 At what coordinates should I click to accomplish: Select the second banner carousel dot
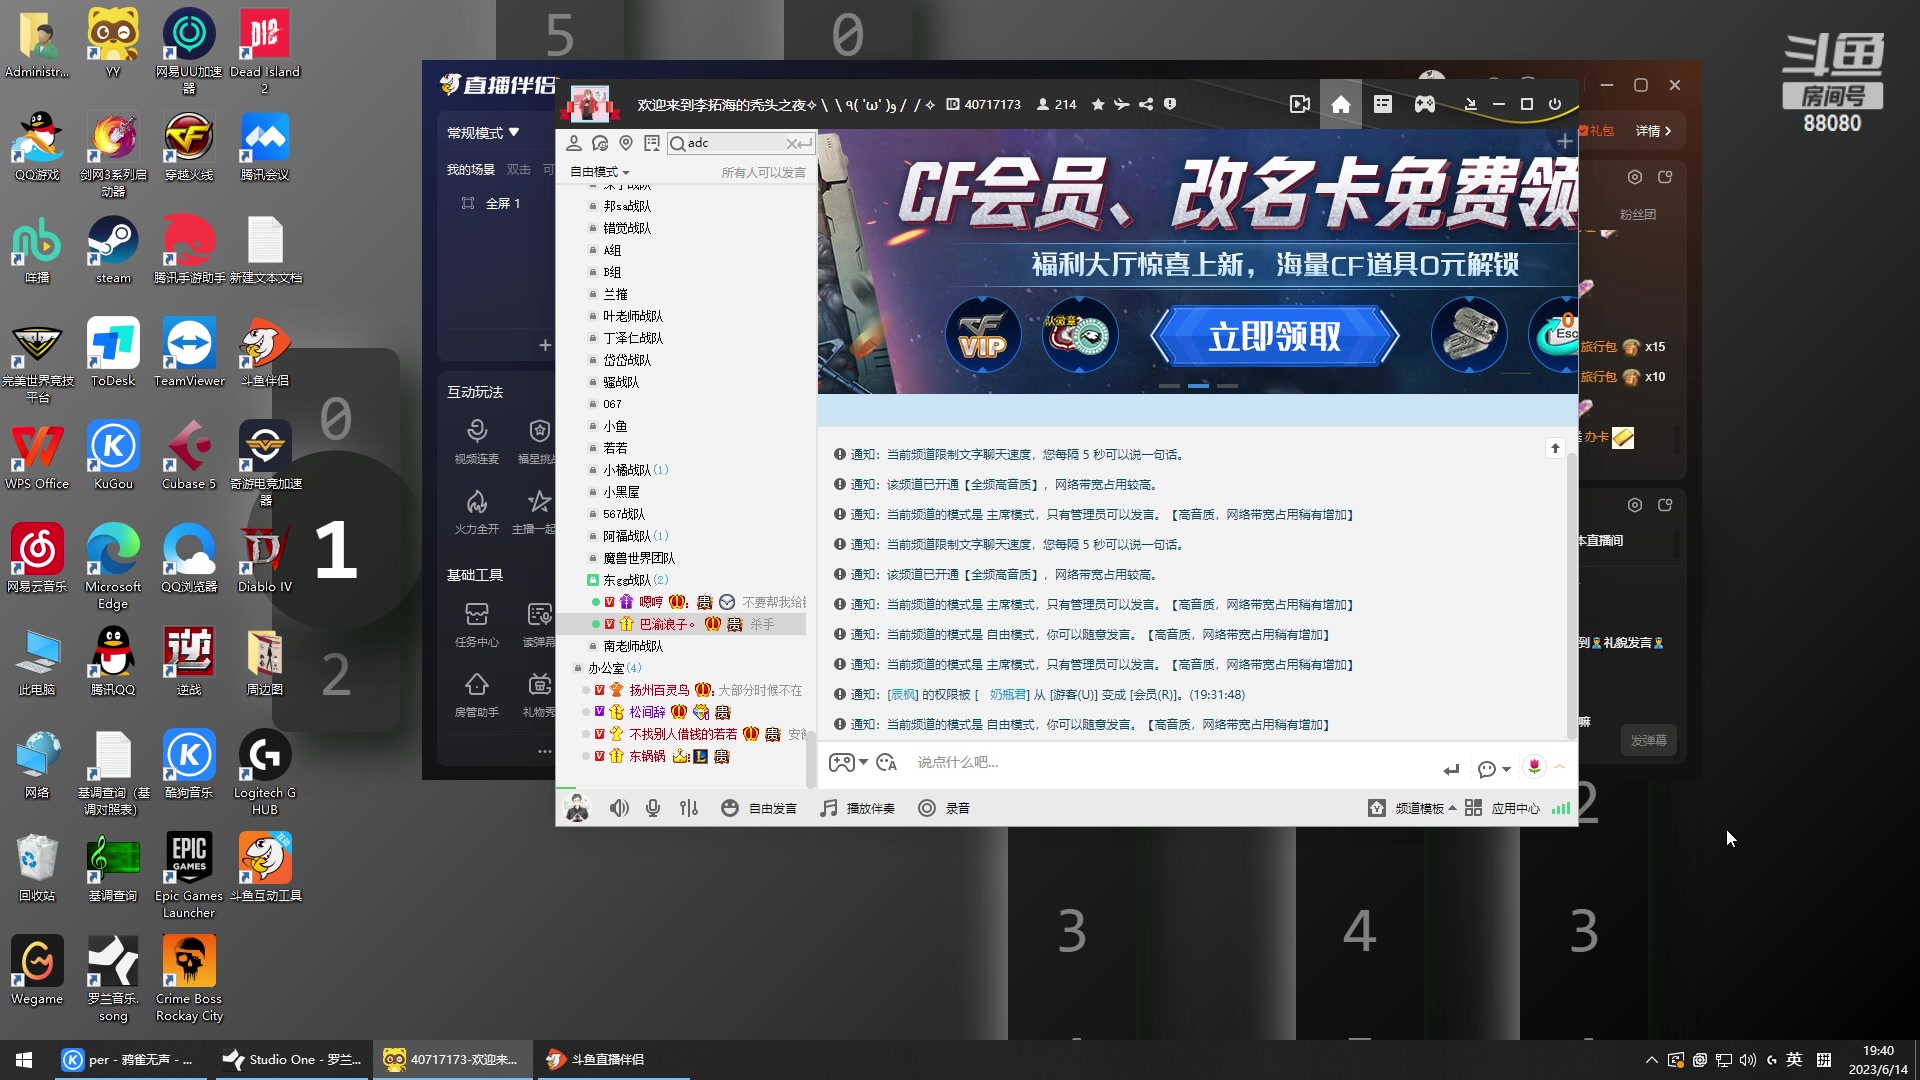point(1199,384)
